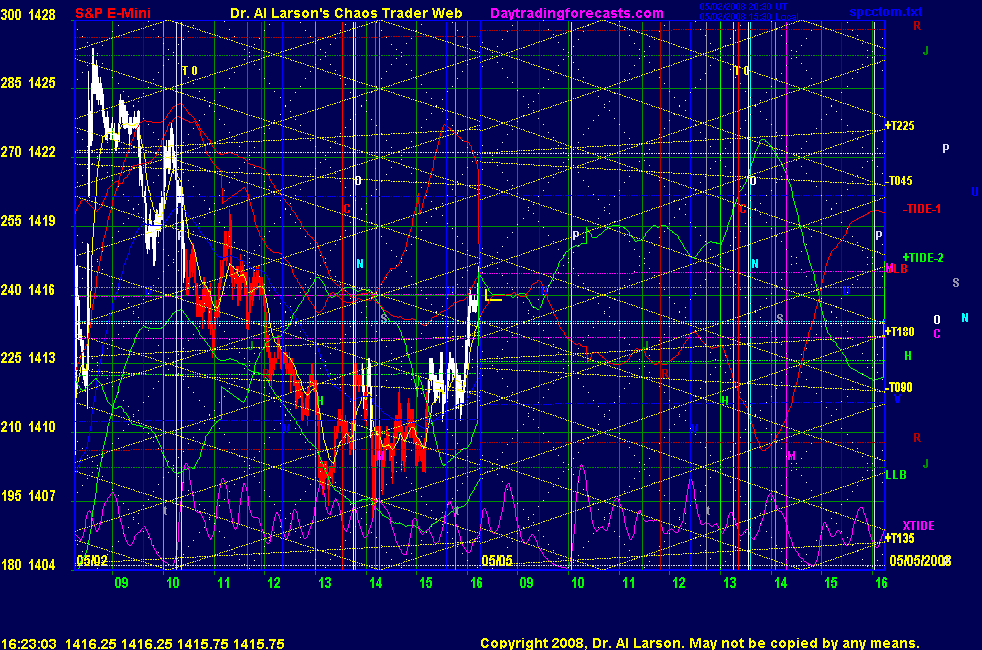Click the '05/05' session date inside chart
982x650 pixels.
497,560
